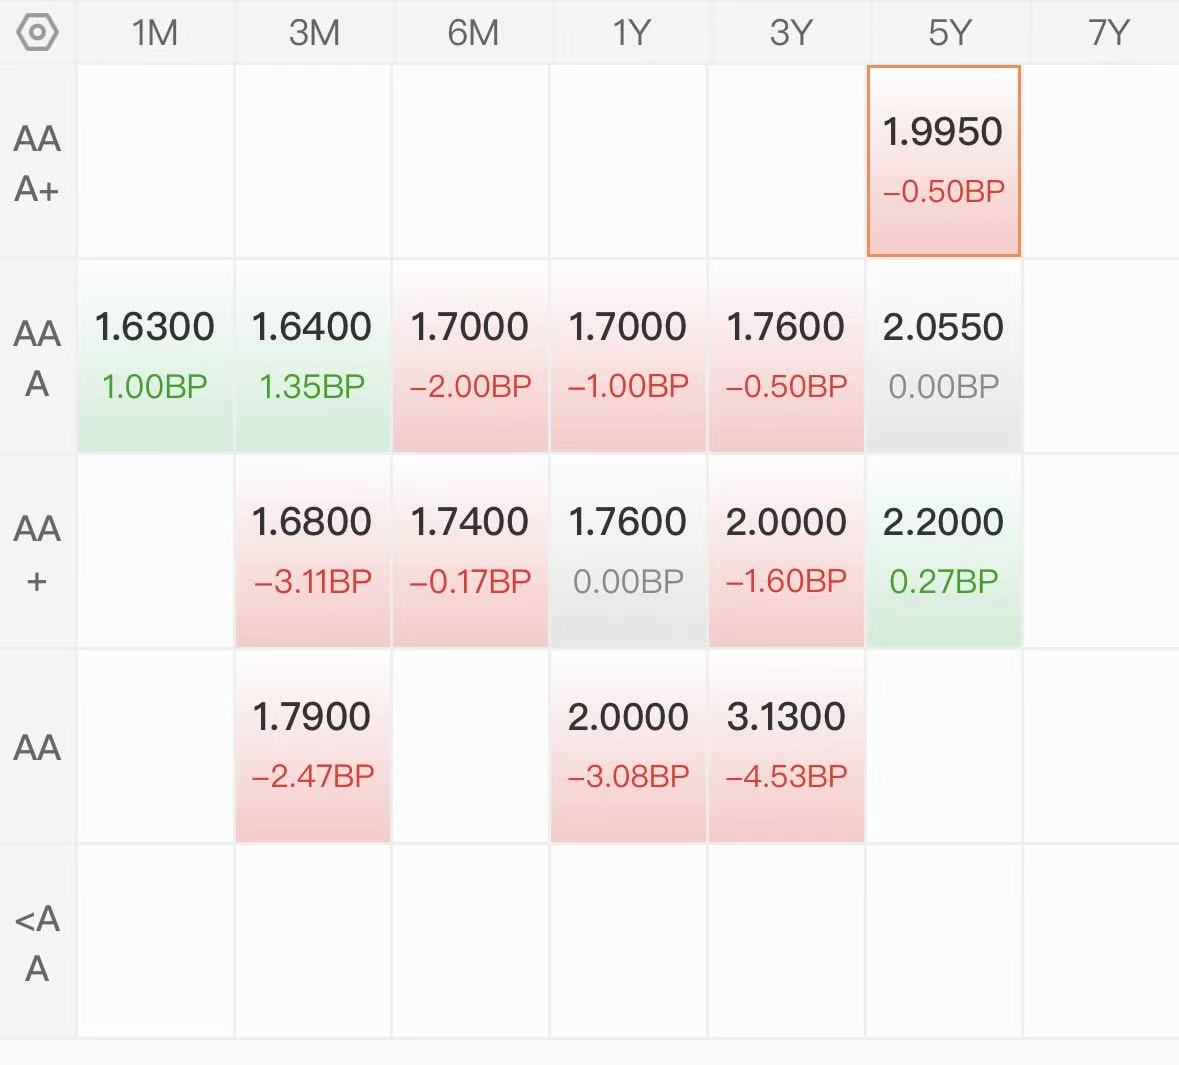Click the AA 1Y cell with -3.08BP
The image size is (1179, 1065).
[628, 745]
